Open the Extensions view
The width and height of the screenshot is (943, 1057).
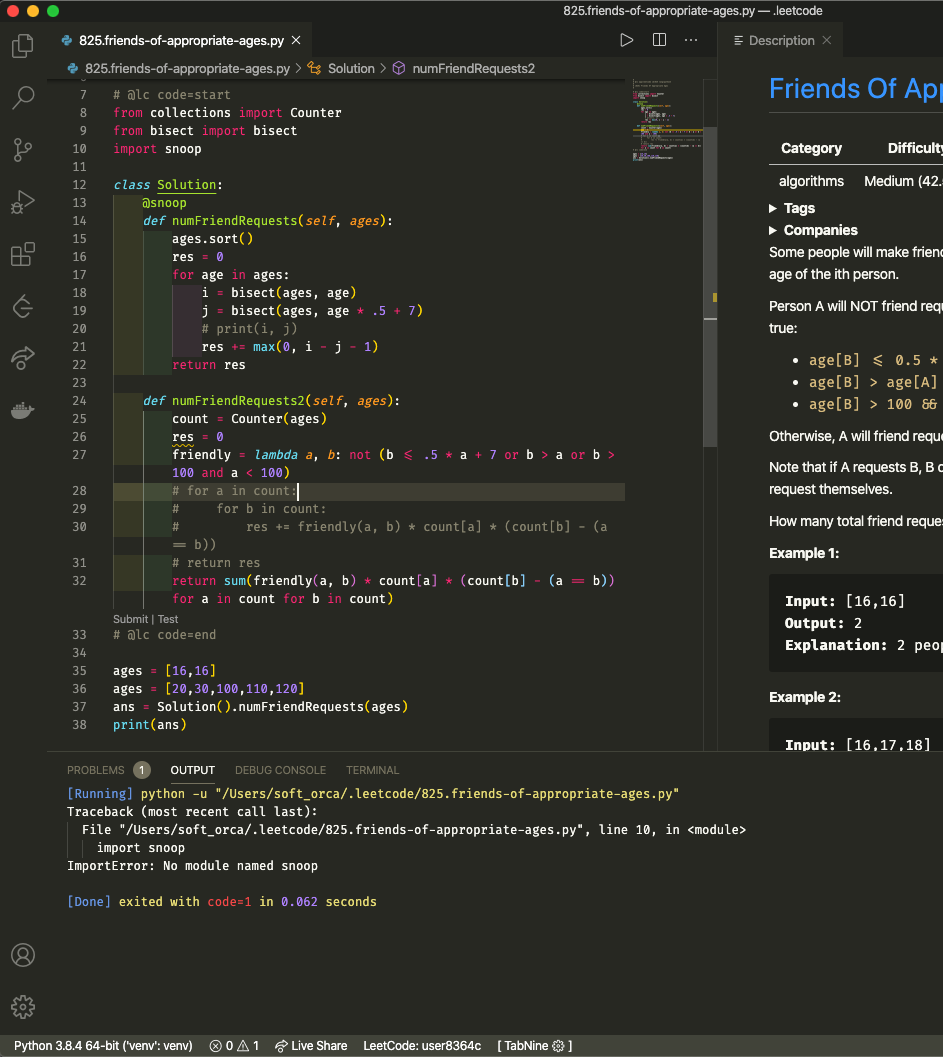(x=22, y=255)
